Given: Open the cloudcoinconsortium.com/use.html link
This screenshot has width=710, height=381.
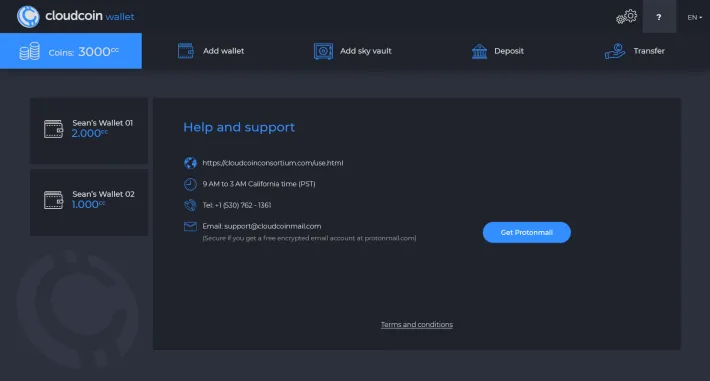Looking at the screenshot, I should [x=273, y=163].
